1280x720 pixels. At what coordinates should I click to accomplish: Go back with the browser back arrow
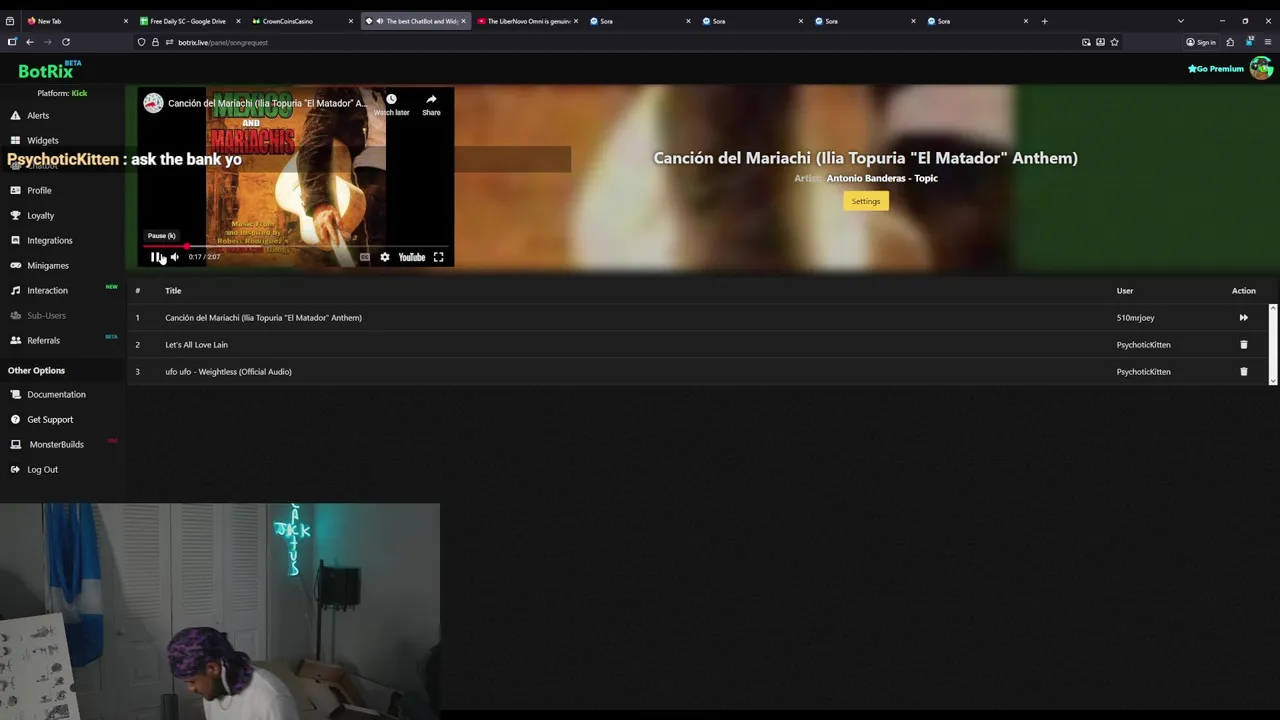[x=30, y=42]
